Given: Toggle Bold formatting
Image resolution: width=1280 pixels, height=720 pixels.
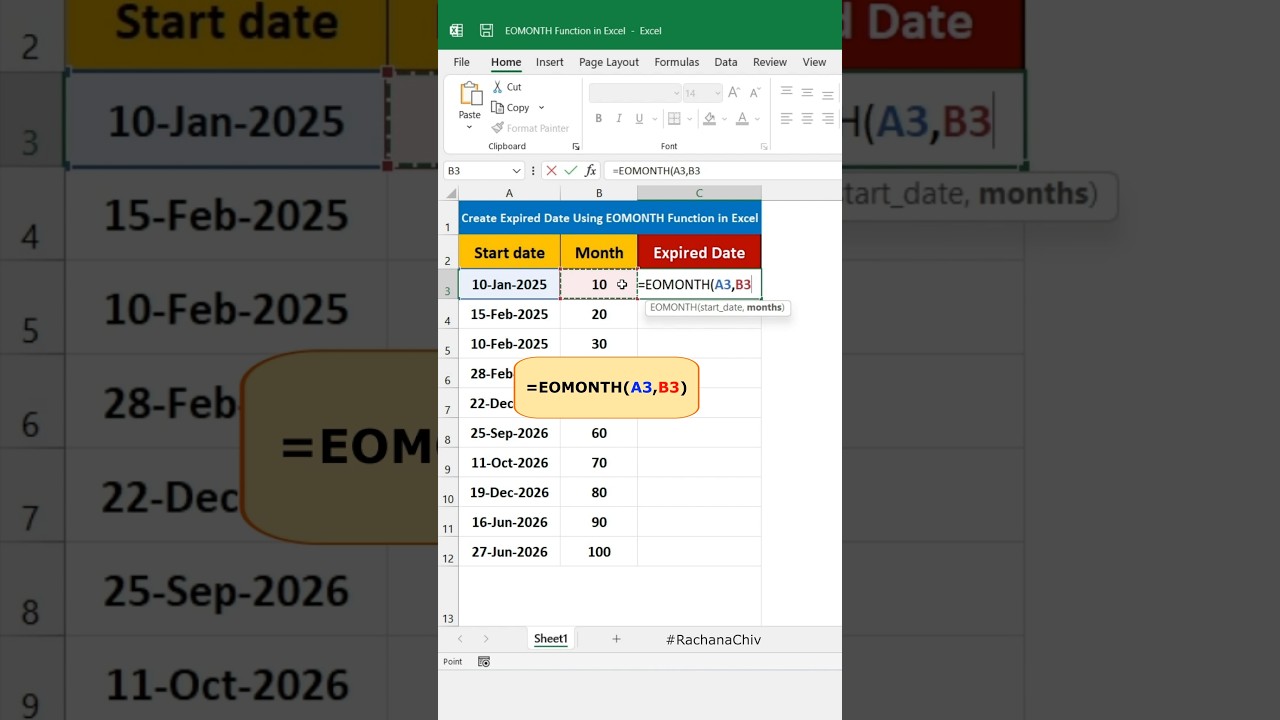Looking at the screenshot, I should click(599, 119).
